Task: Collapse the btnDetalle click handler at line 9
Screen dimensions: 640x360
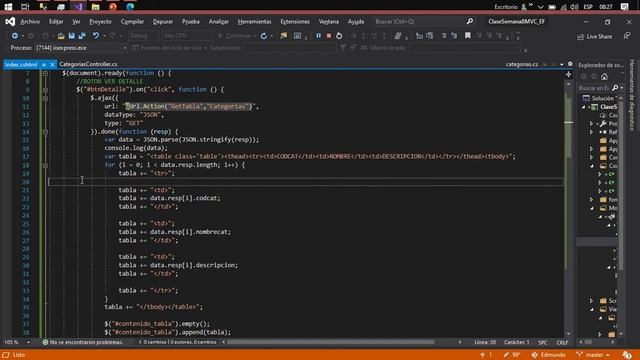Action: pos(45,90)
